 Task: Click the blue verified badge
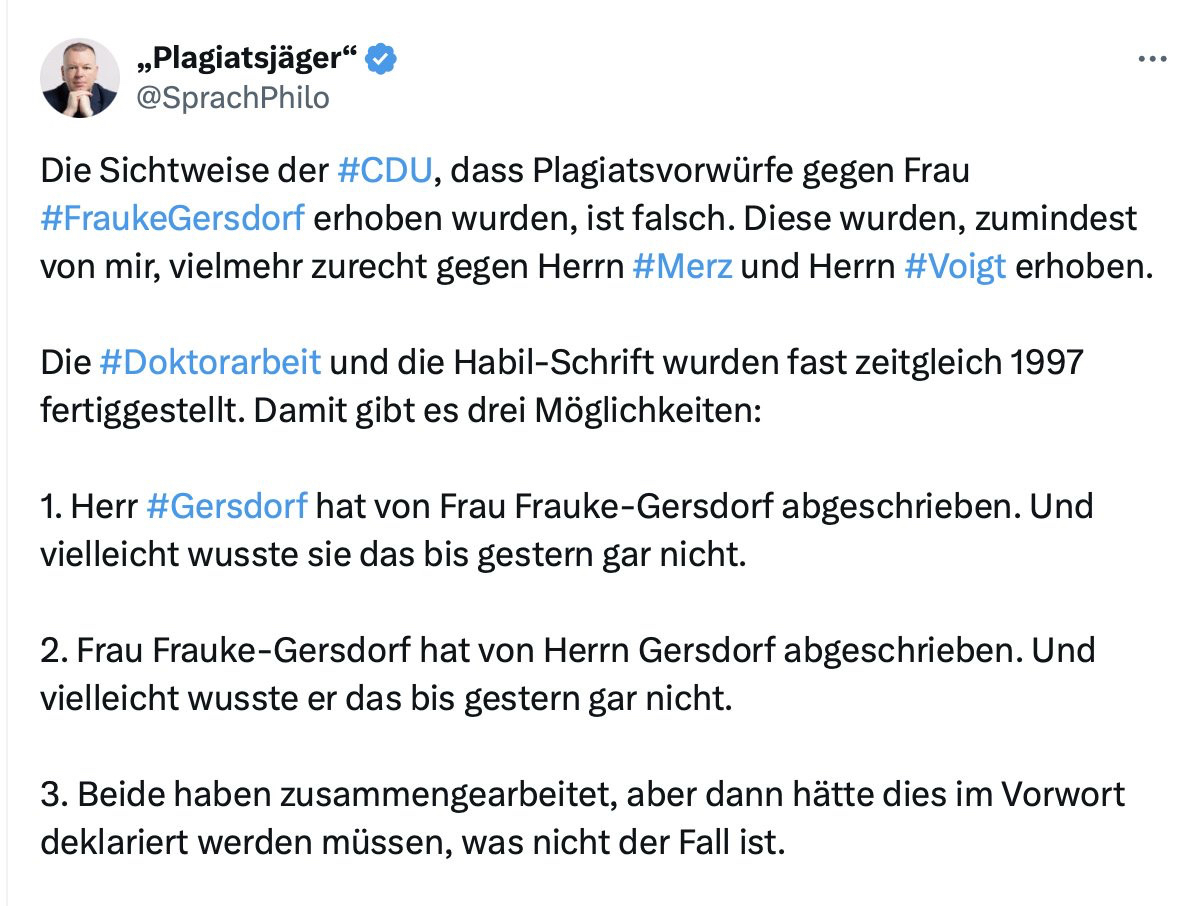381,59
